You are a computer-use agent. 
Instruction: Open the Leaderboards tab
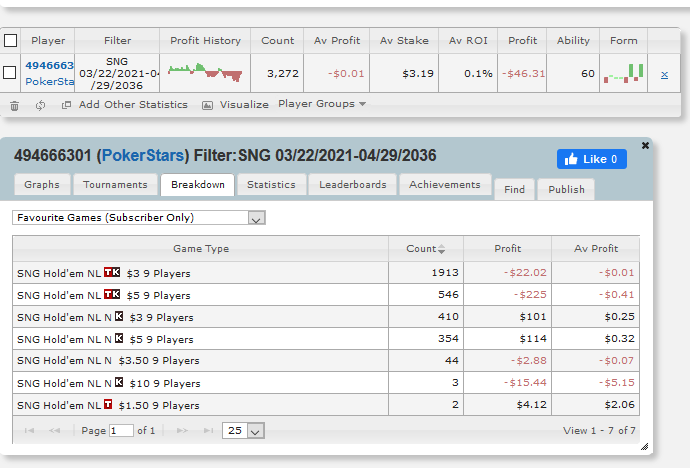[353, 185]
